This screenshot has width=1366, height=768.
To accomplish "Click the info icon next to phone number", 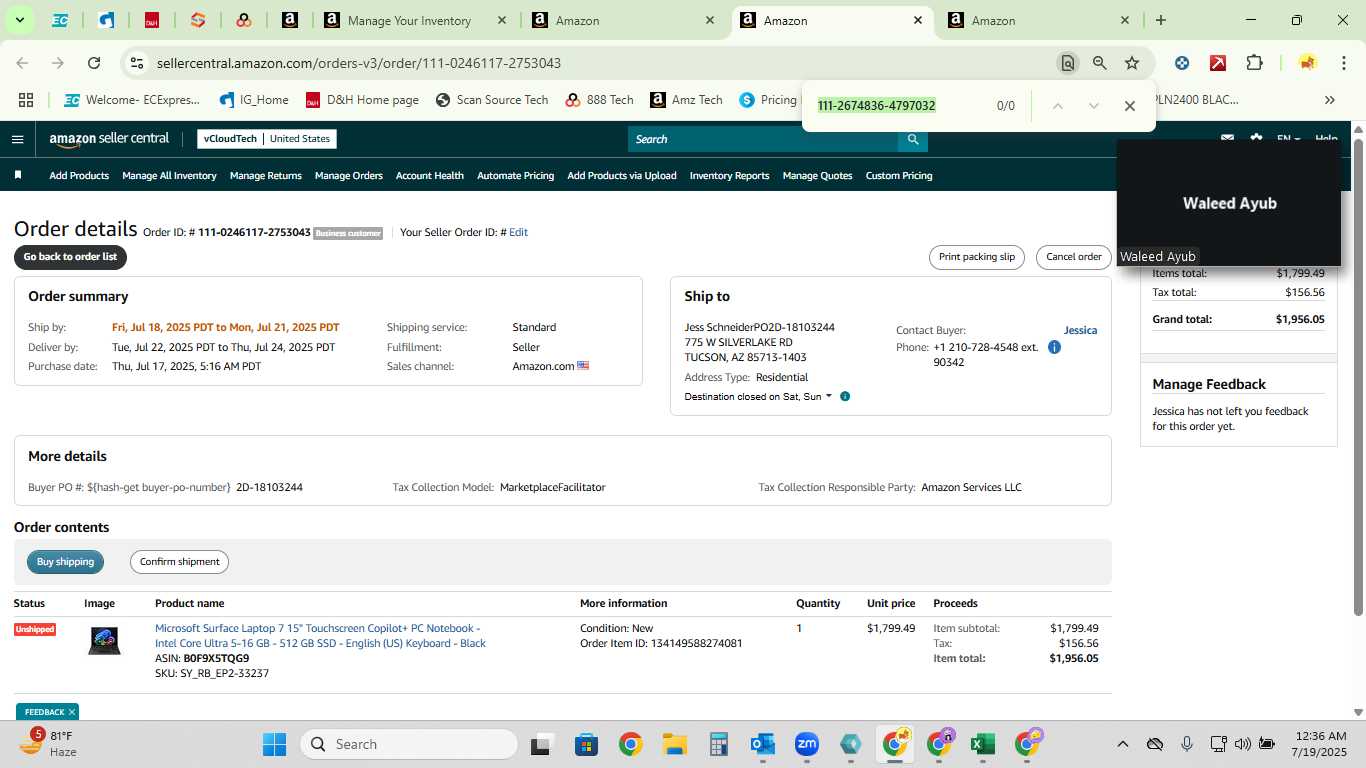I will tap(1054, 347).
